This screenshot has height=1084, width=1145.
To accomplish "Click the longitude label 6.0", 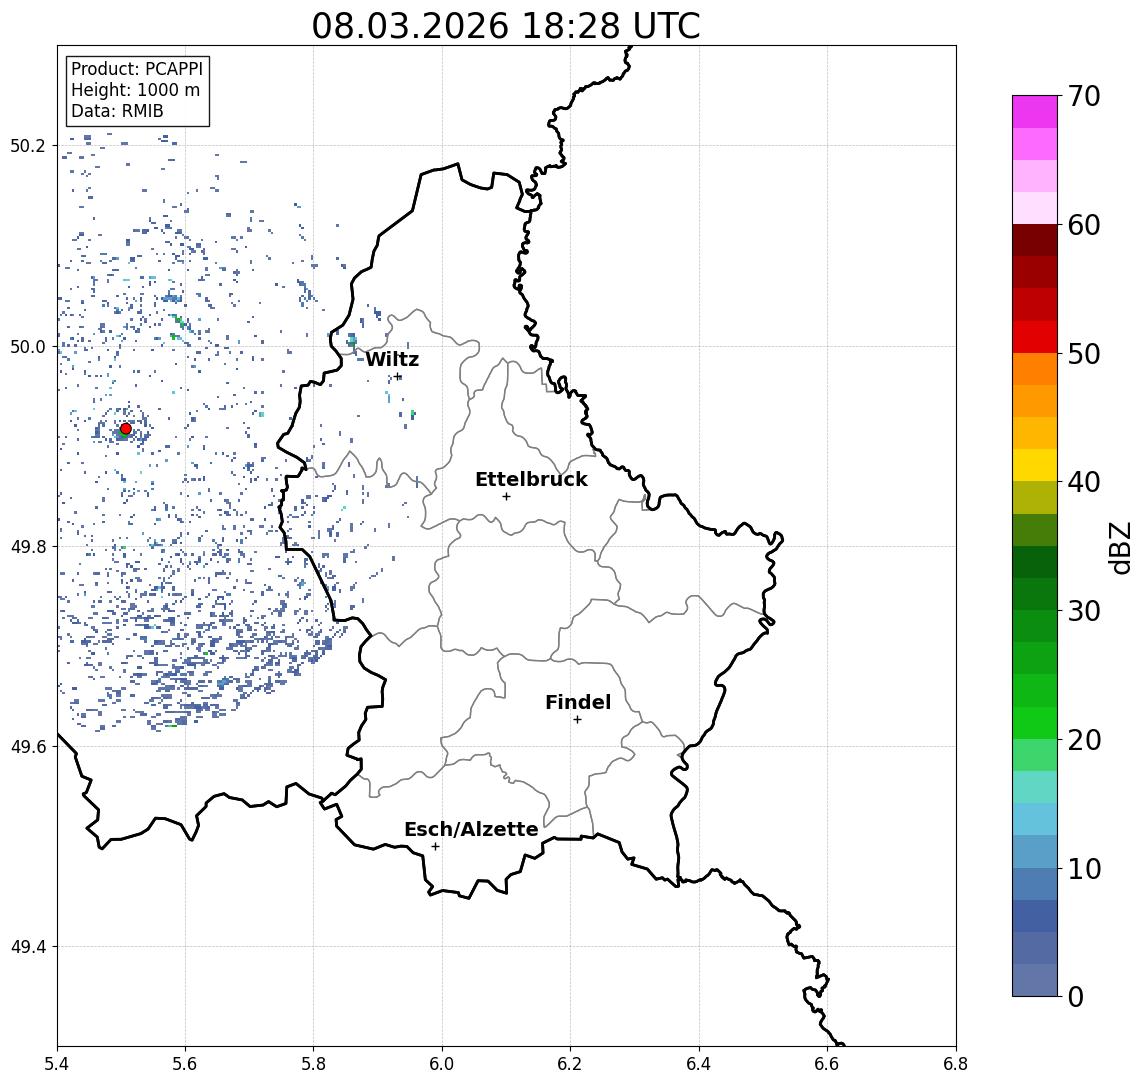I will [442, 1064].
